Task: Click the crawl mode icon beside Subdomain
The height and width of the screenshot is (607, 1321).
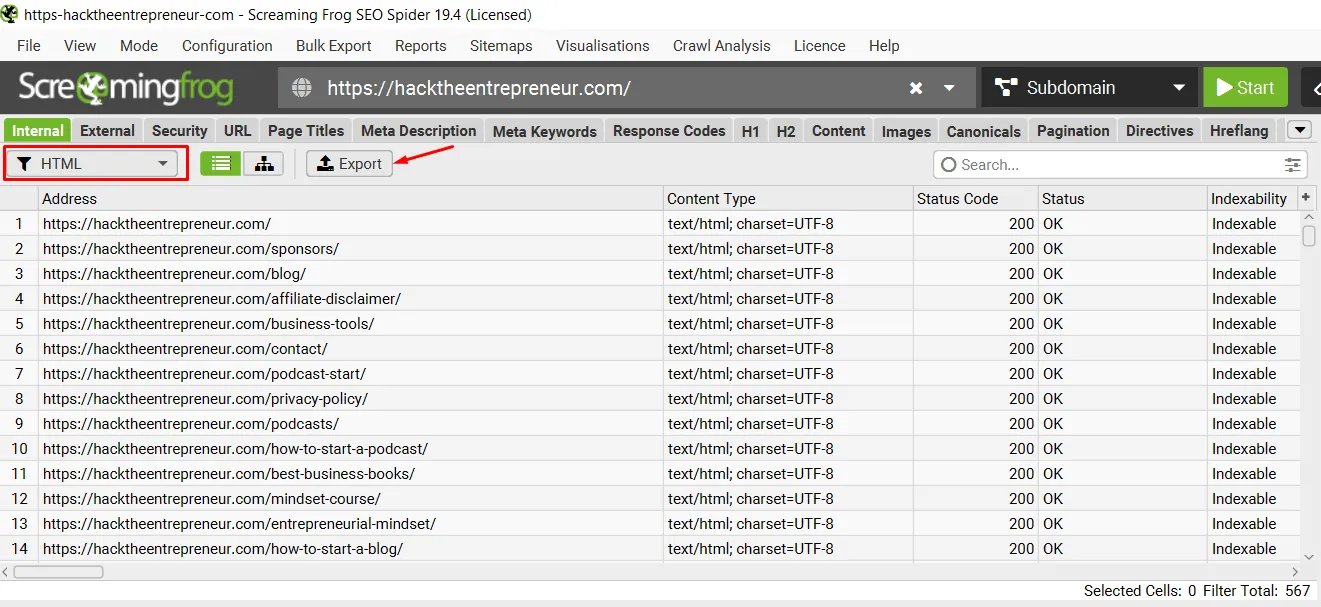Action: coord(1005,88)
